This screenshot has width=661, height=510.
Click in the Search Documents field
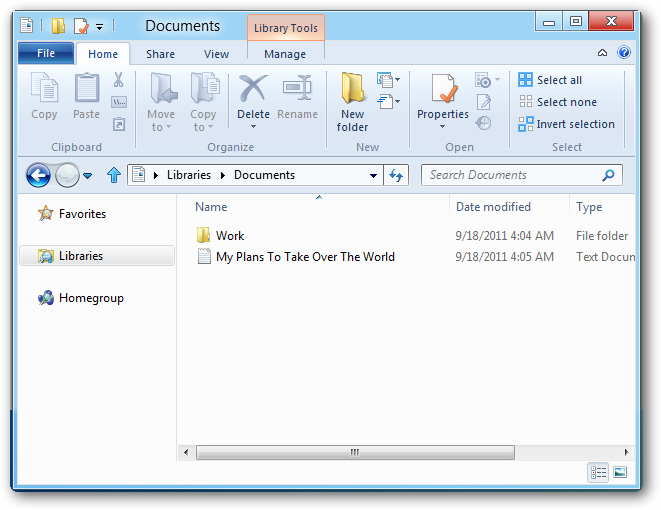tap(521, 175)
